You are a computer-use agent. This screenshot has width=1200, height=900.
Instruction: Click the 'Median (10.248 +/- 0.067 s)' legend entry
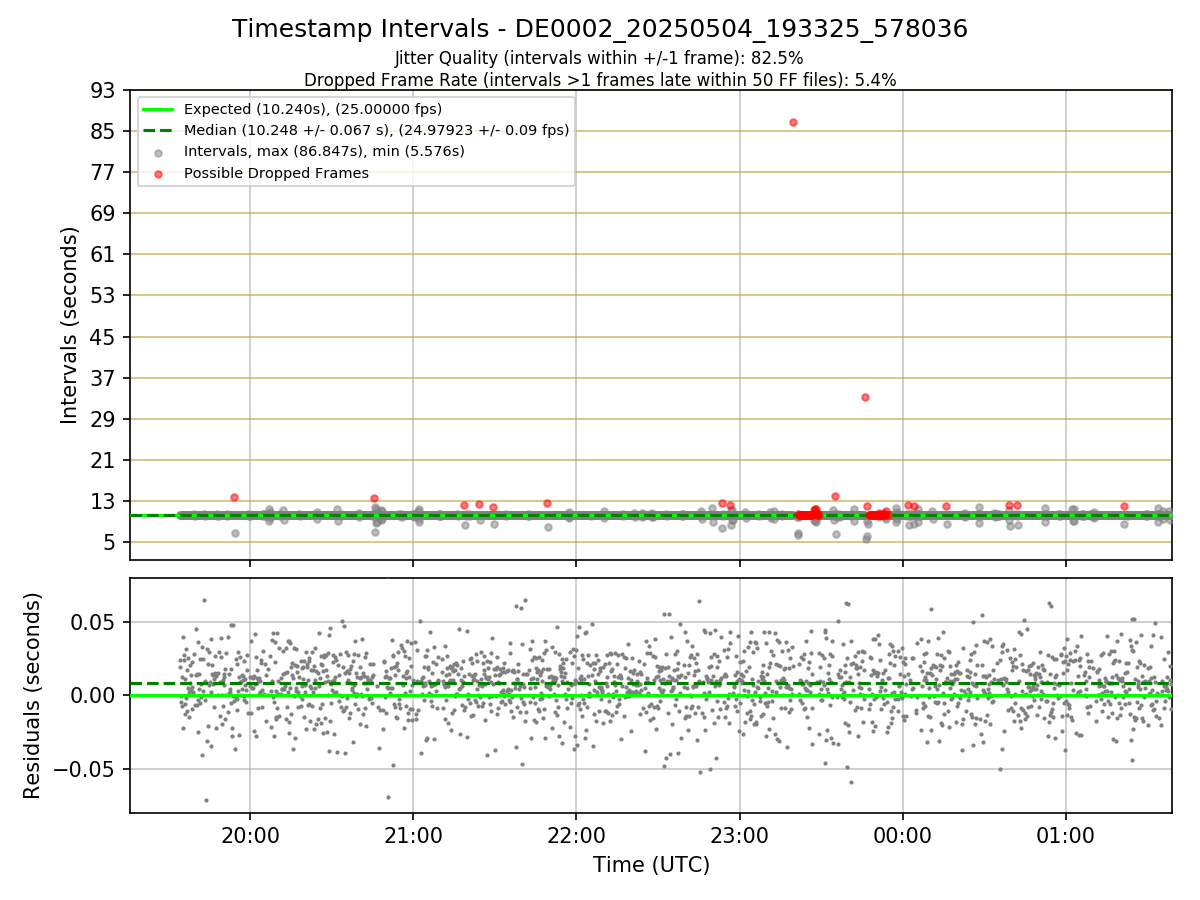[376, 130]
